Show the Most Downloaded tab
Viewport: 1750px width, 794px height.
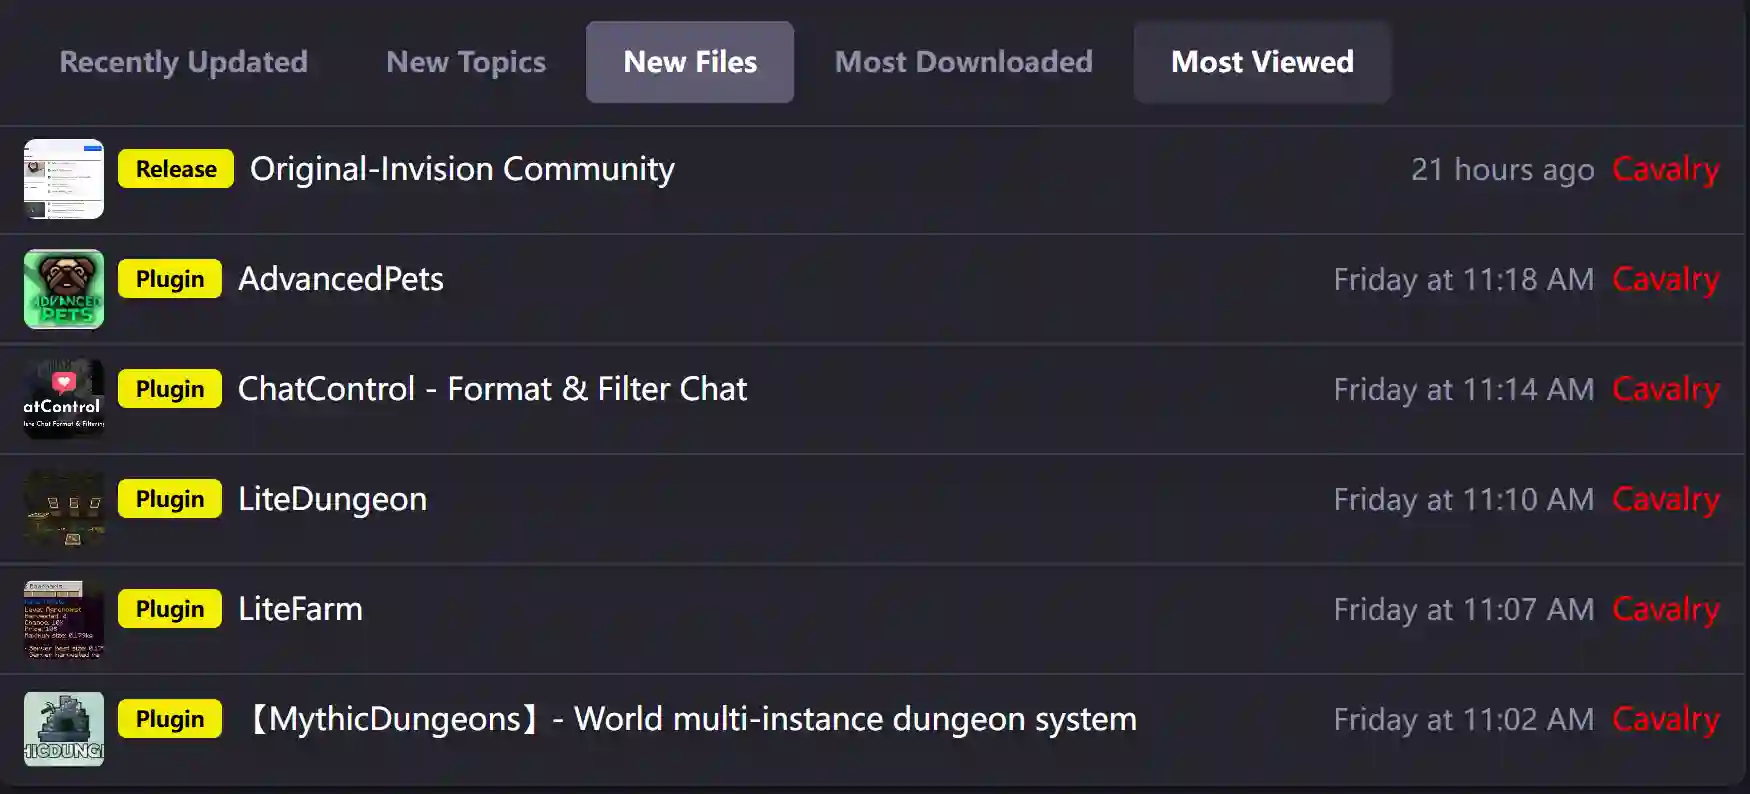[x=964, y=62]
